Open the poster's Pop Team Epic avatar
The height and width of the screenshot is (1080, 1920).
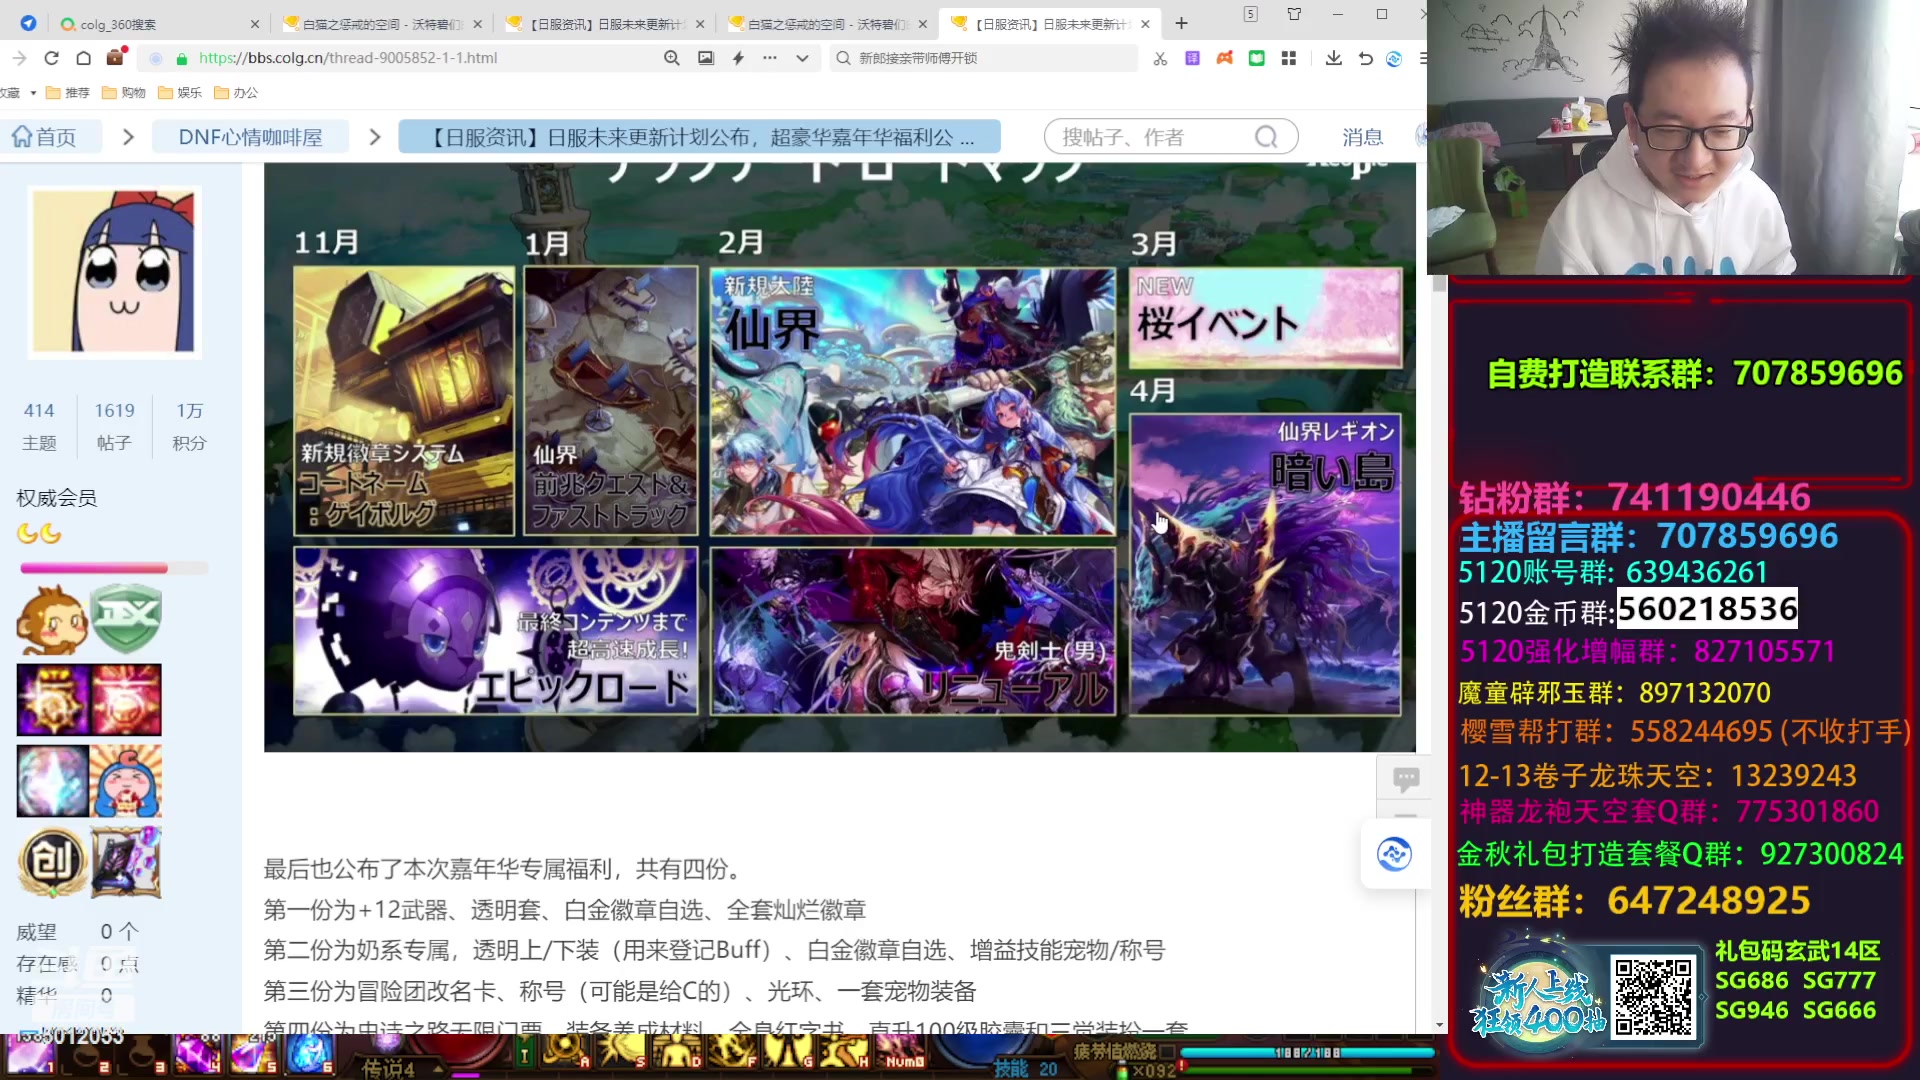pos(114,272)
